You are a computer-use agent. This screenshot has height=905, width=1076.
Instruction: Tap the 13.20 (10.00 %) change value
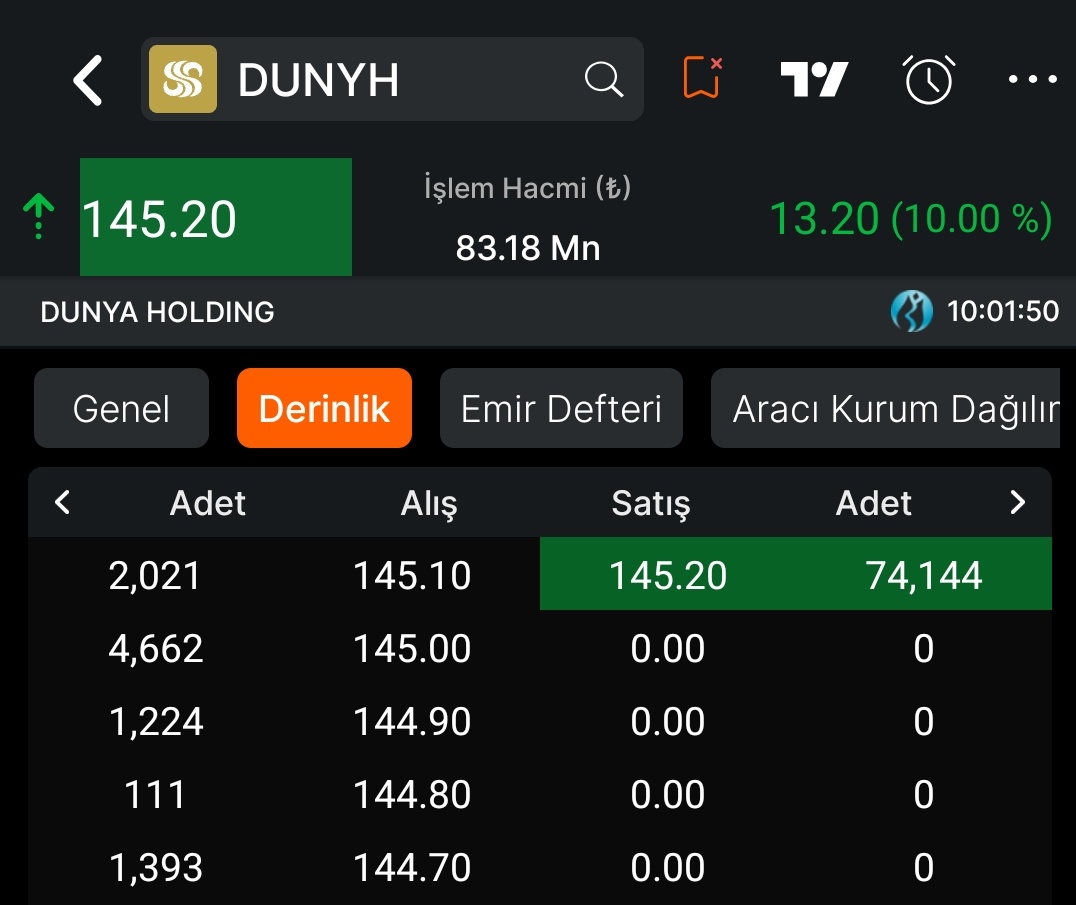911,219
